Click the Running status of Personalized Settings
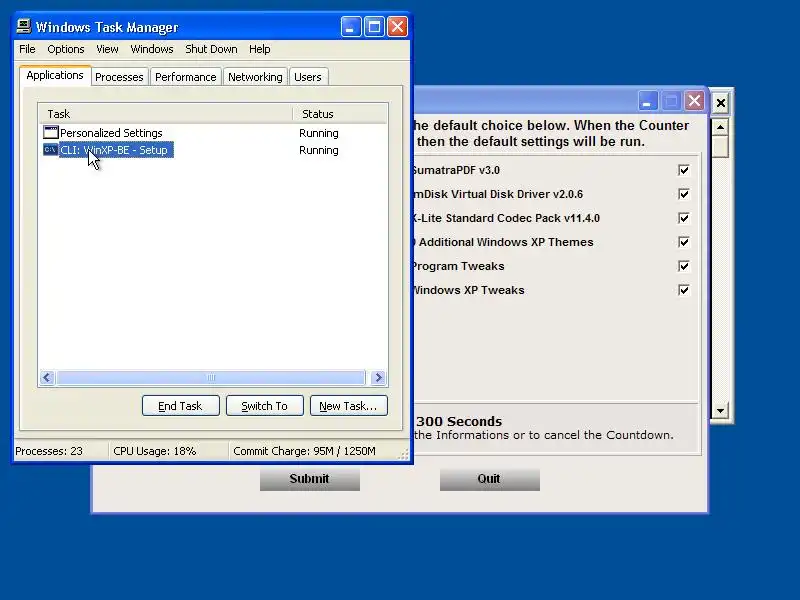 point(319,133)
